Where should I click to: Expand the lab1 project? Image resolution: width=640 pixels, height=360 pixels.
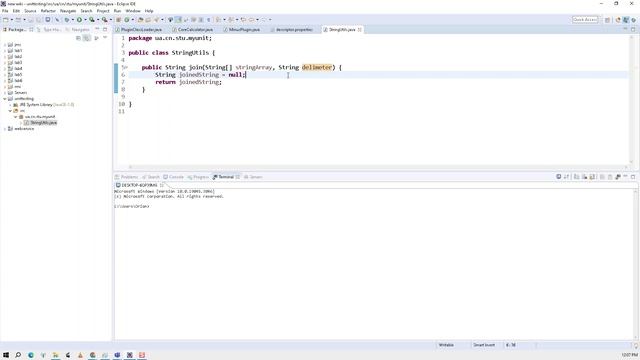coord(5,51)
